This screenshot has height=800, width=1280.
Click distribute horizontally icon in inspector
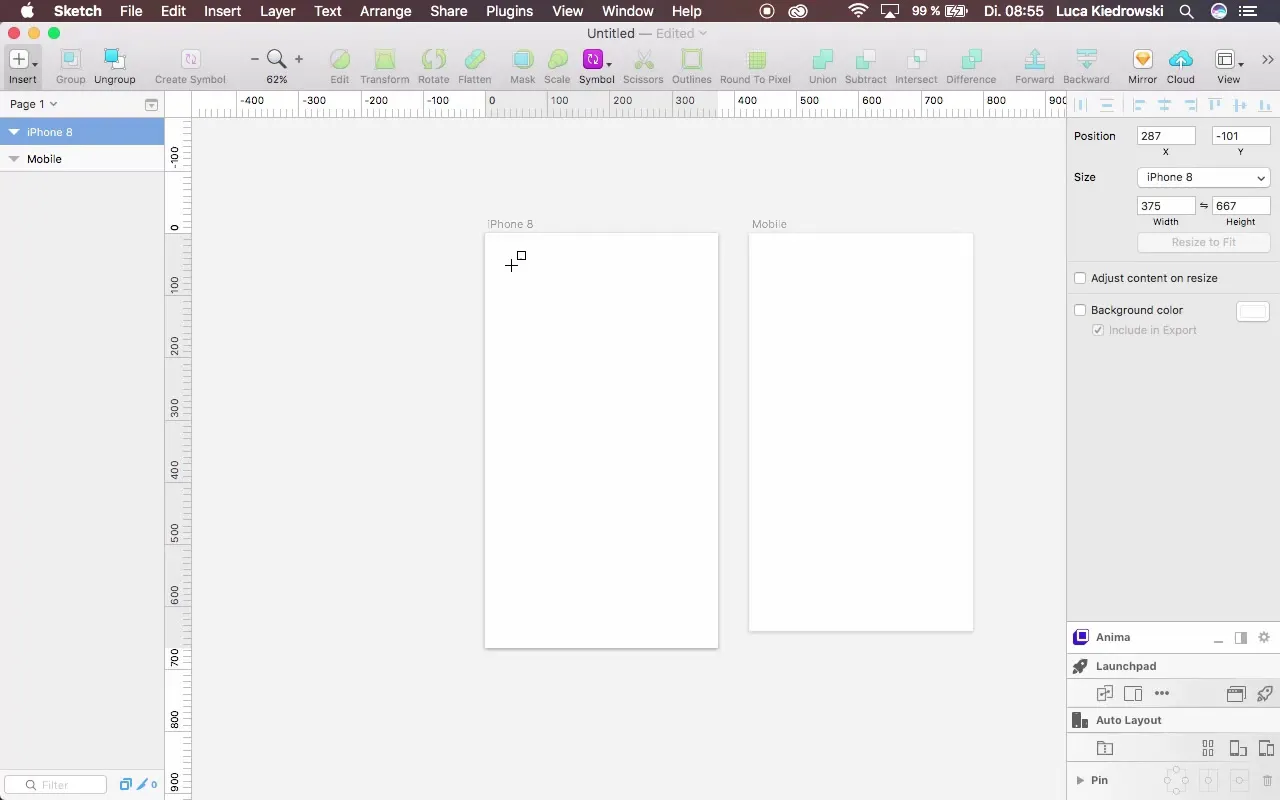click(x=1081, y=104)
